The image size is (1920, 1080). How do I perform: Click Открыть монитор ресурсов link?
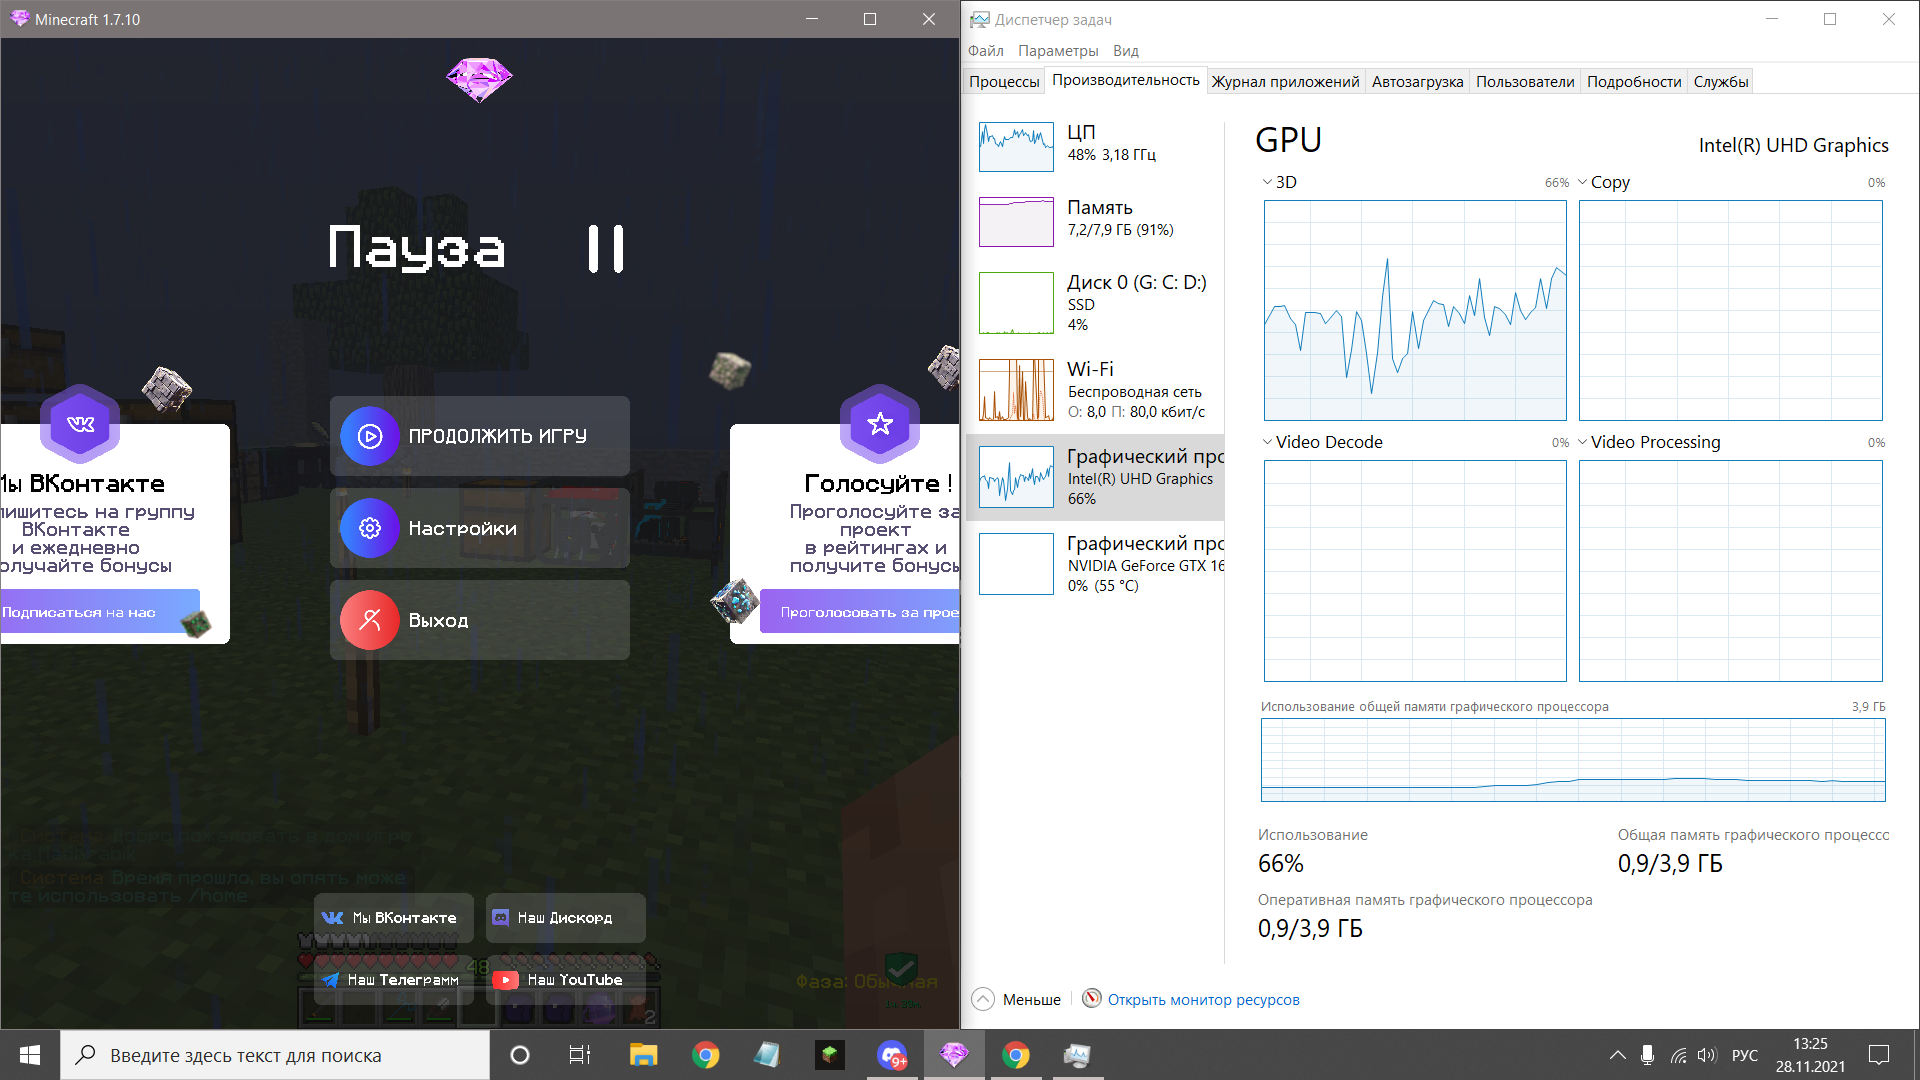1203,999
